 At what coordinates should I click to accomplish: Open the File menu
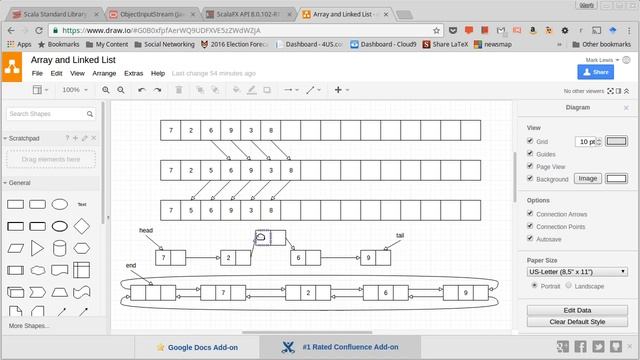37,73
